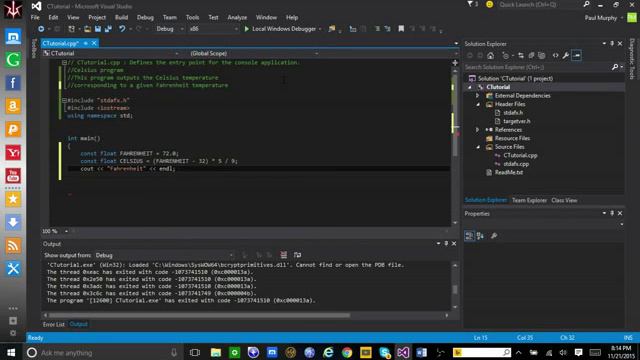Open the Diagnostic Tools side tab
Viewport: 640px width, 360px height.
click(632, 58)
